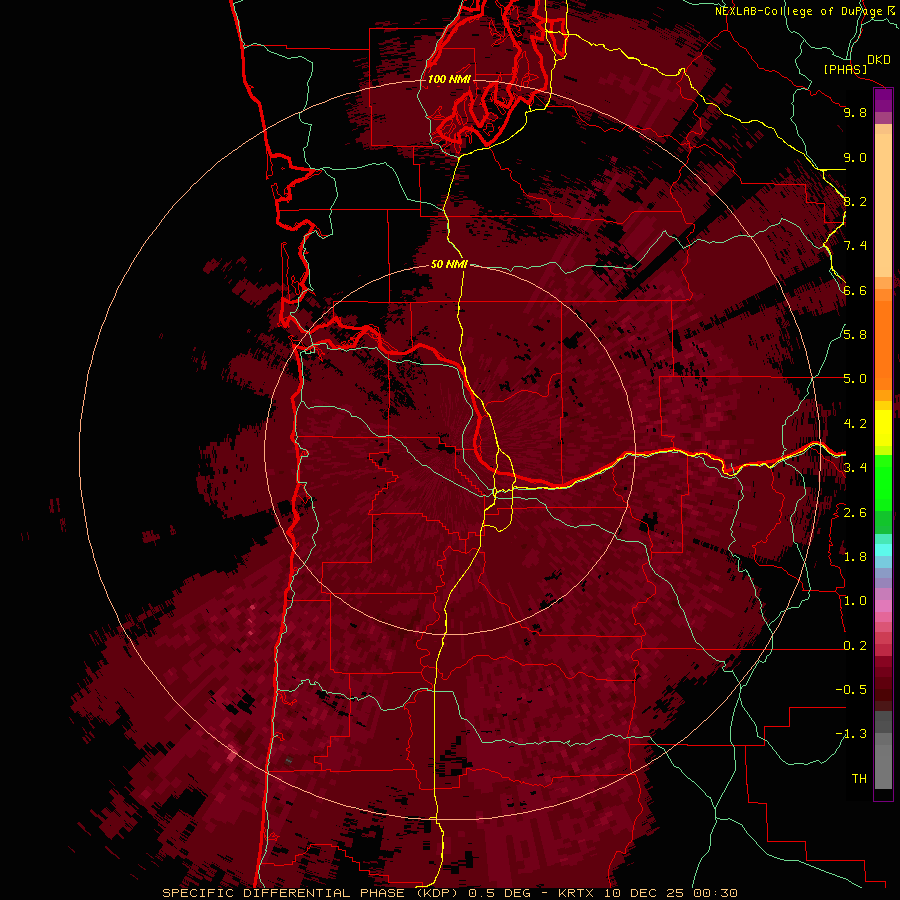900x900 pixels.
Task: Click the 6.6 value on color scale
Action: pos(855,290)
